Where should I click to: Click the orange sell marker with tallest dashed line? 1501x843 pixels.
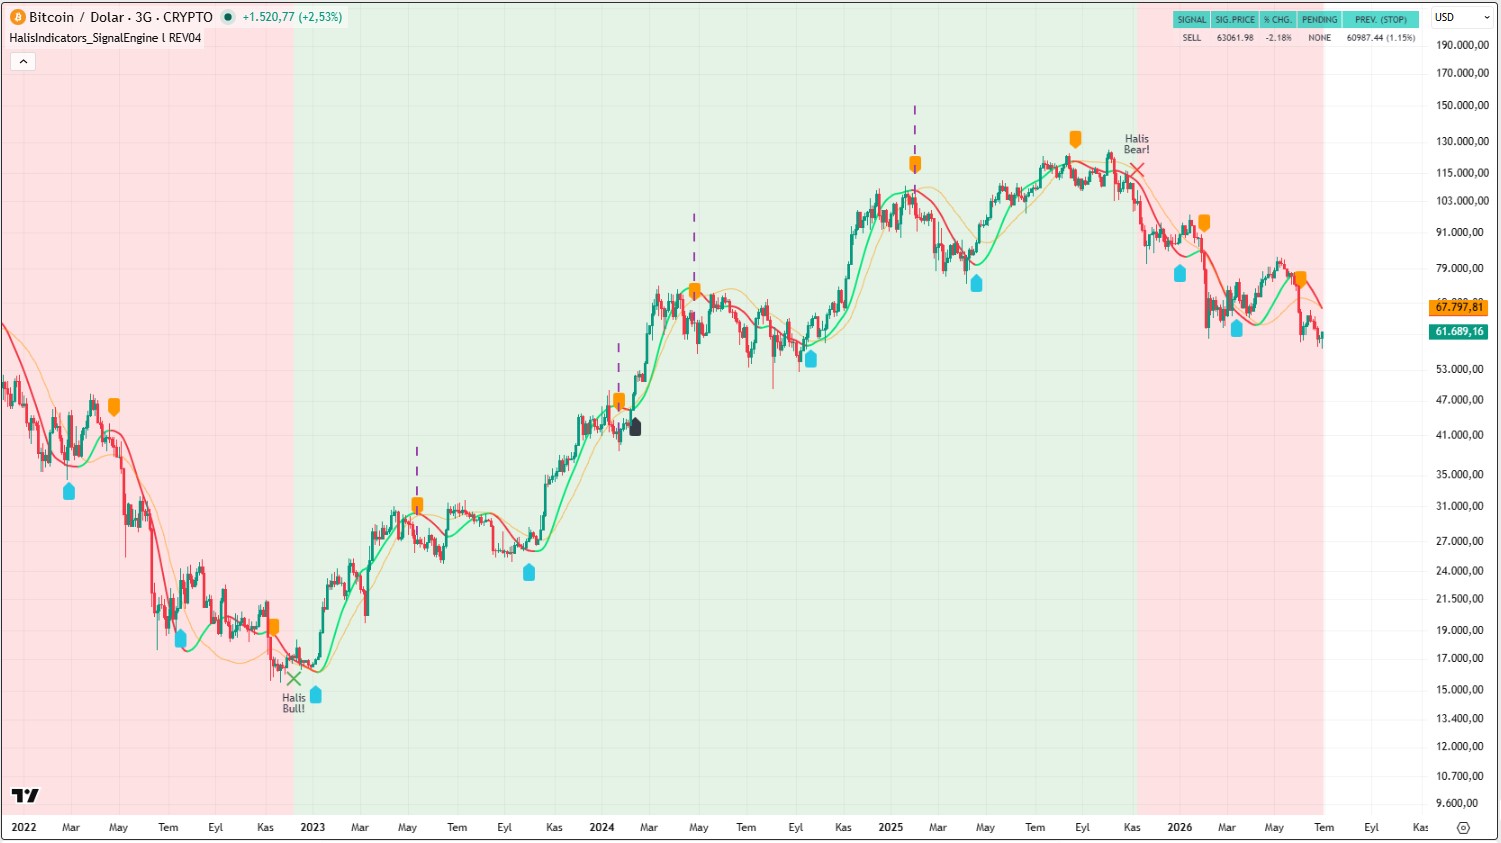tap(915, 164)
